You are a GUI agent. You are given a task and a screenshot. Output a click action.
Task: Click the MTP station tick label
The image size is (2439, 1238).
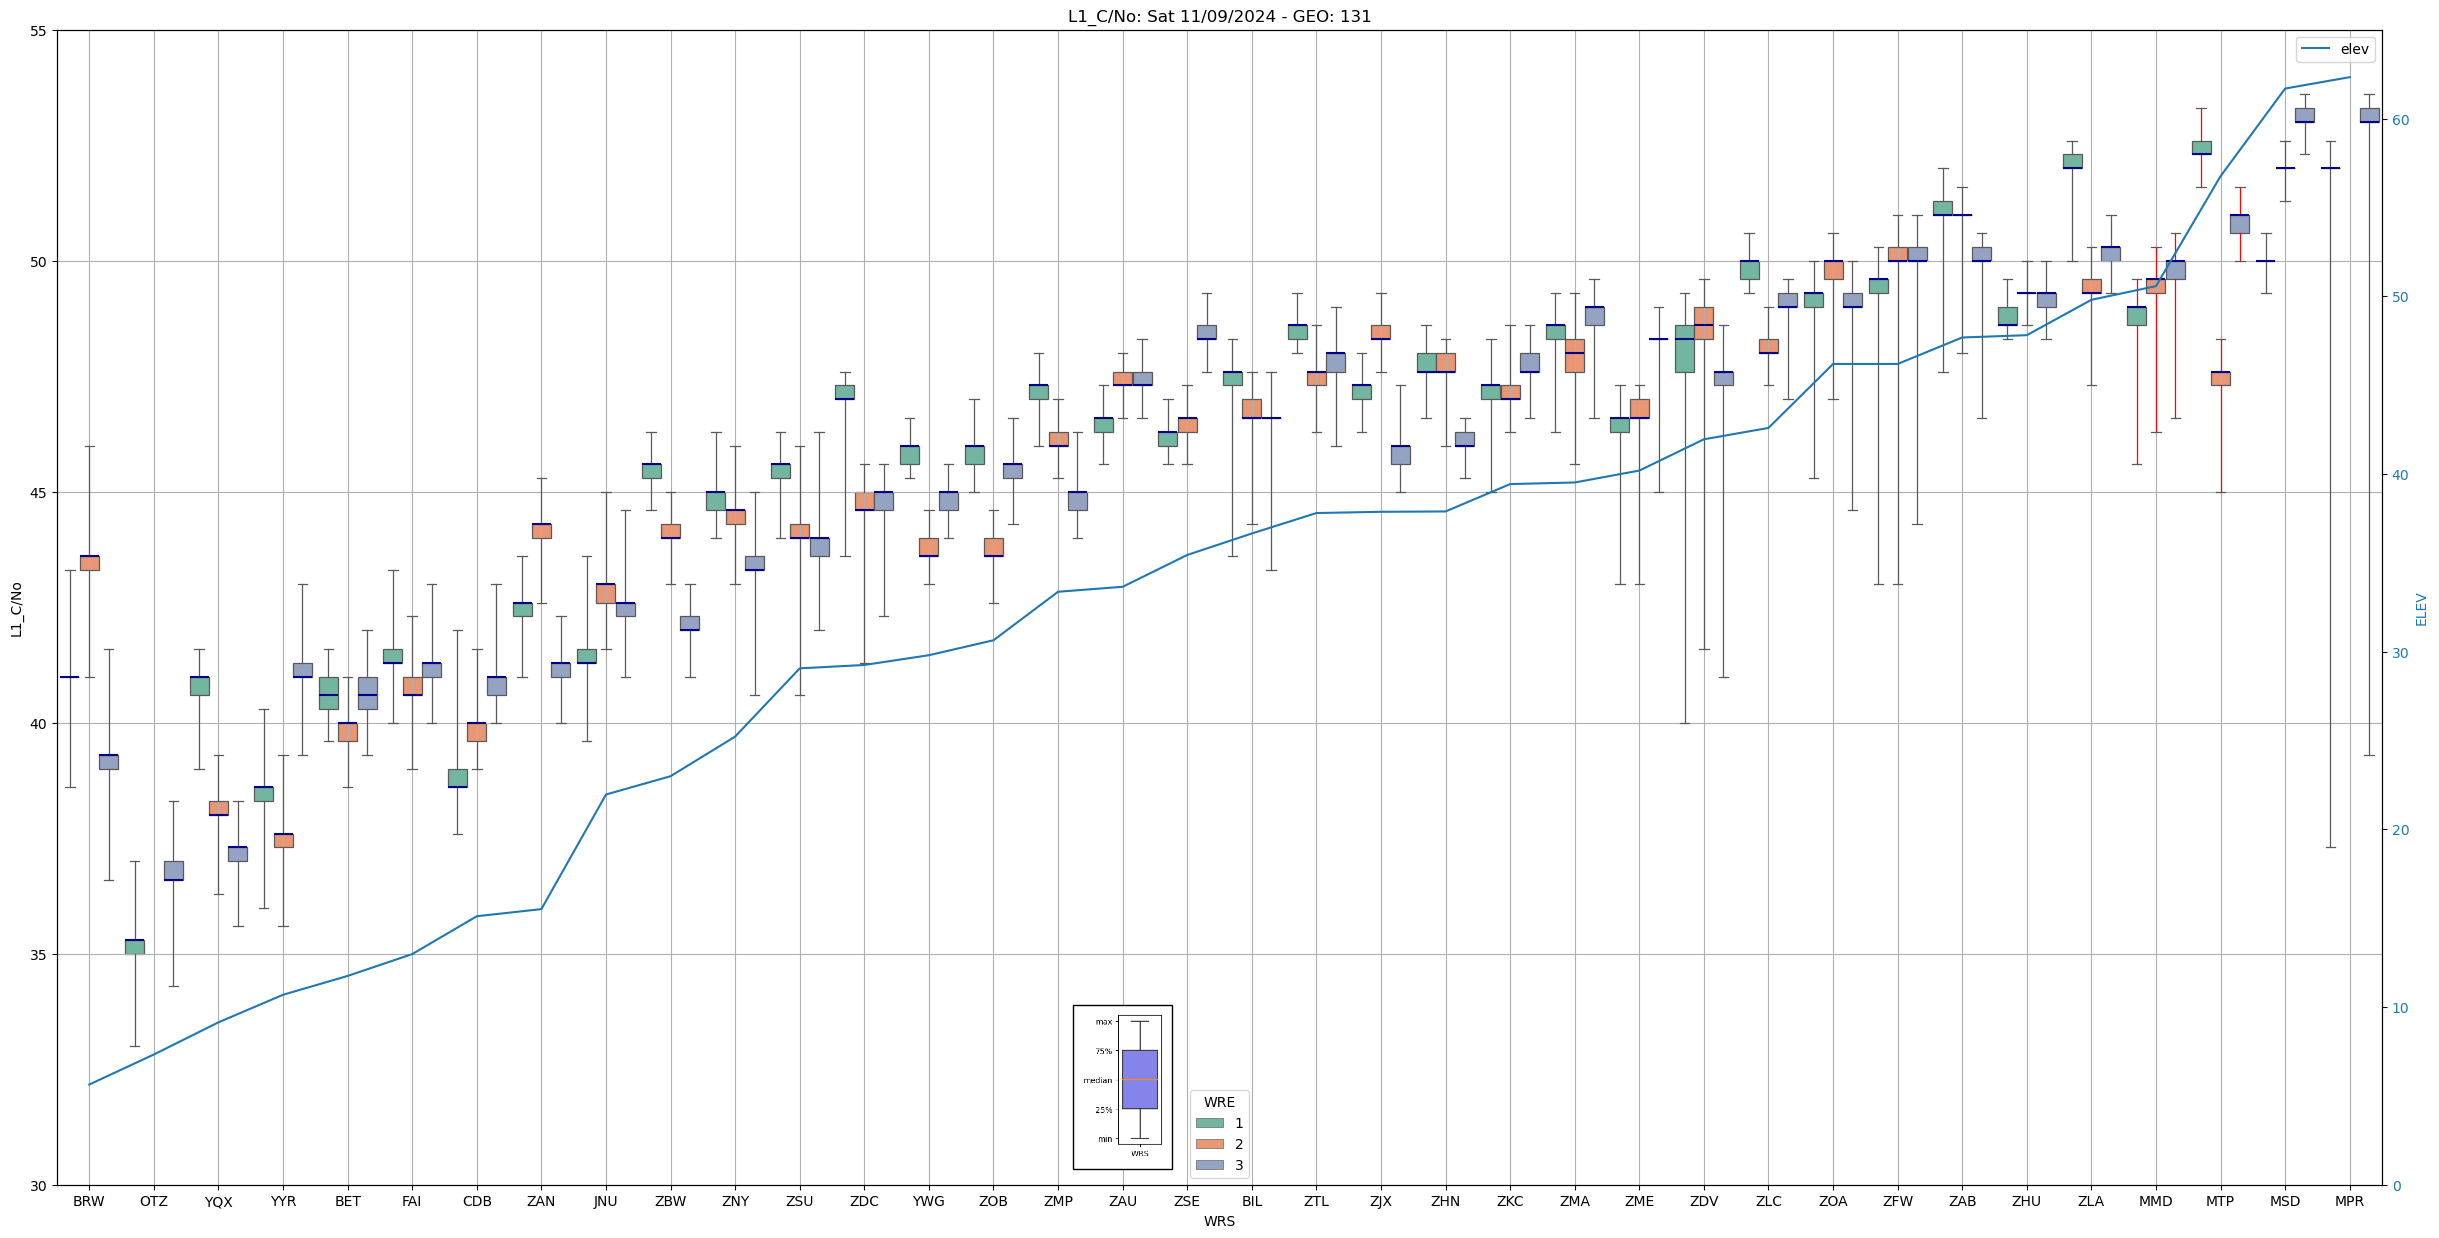coord(2220,1201)
